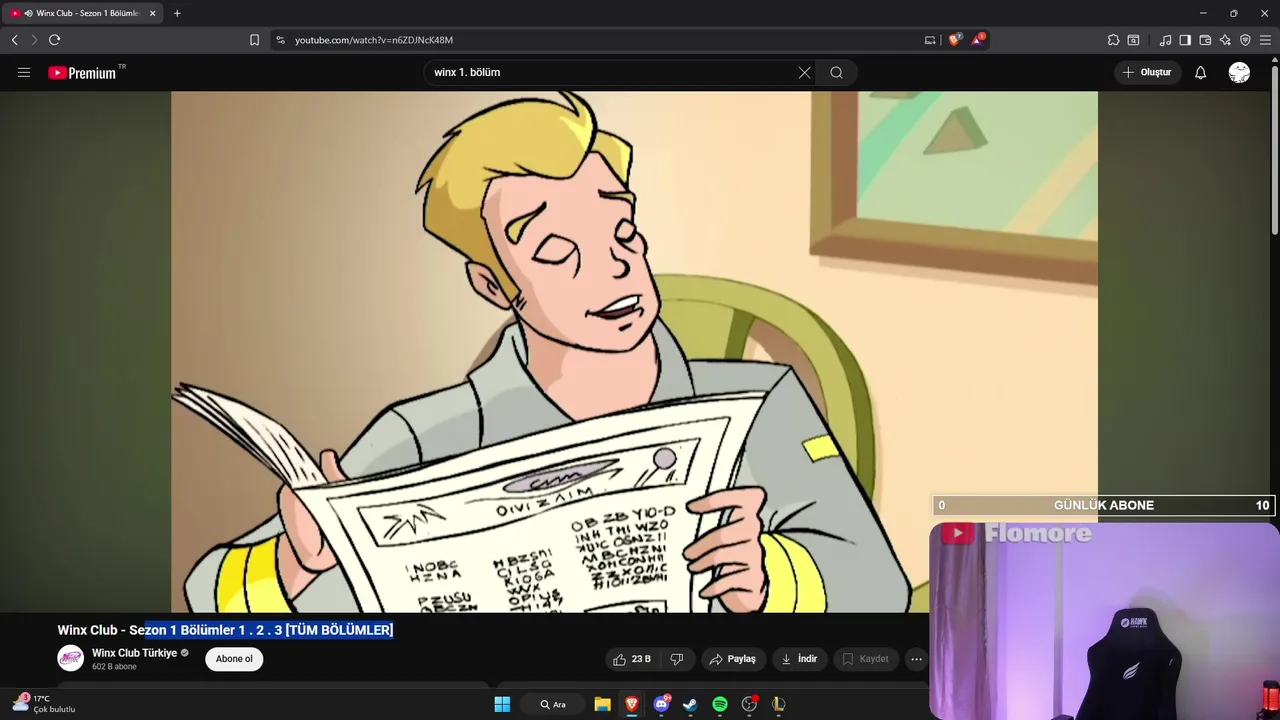Screen dimensions: 1280x720
Task: Click the video player area
Action: coord(634,352)
